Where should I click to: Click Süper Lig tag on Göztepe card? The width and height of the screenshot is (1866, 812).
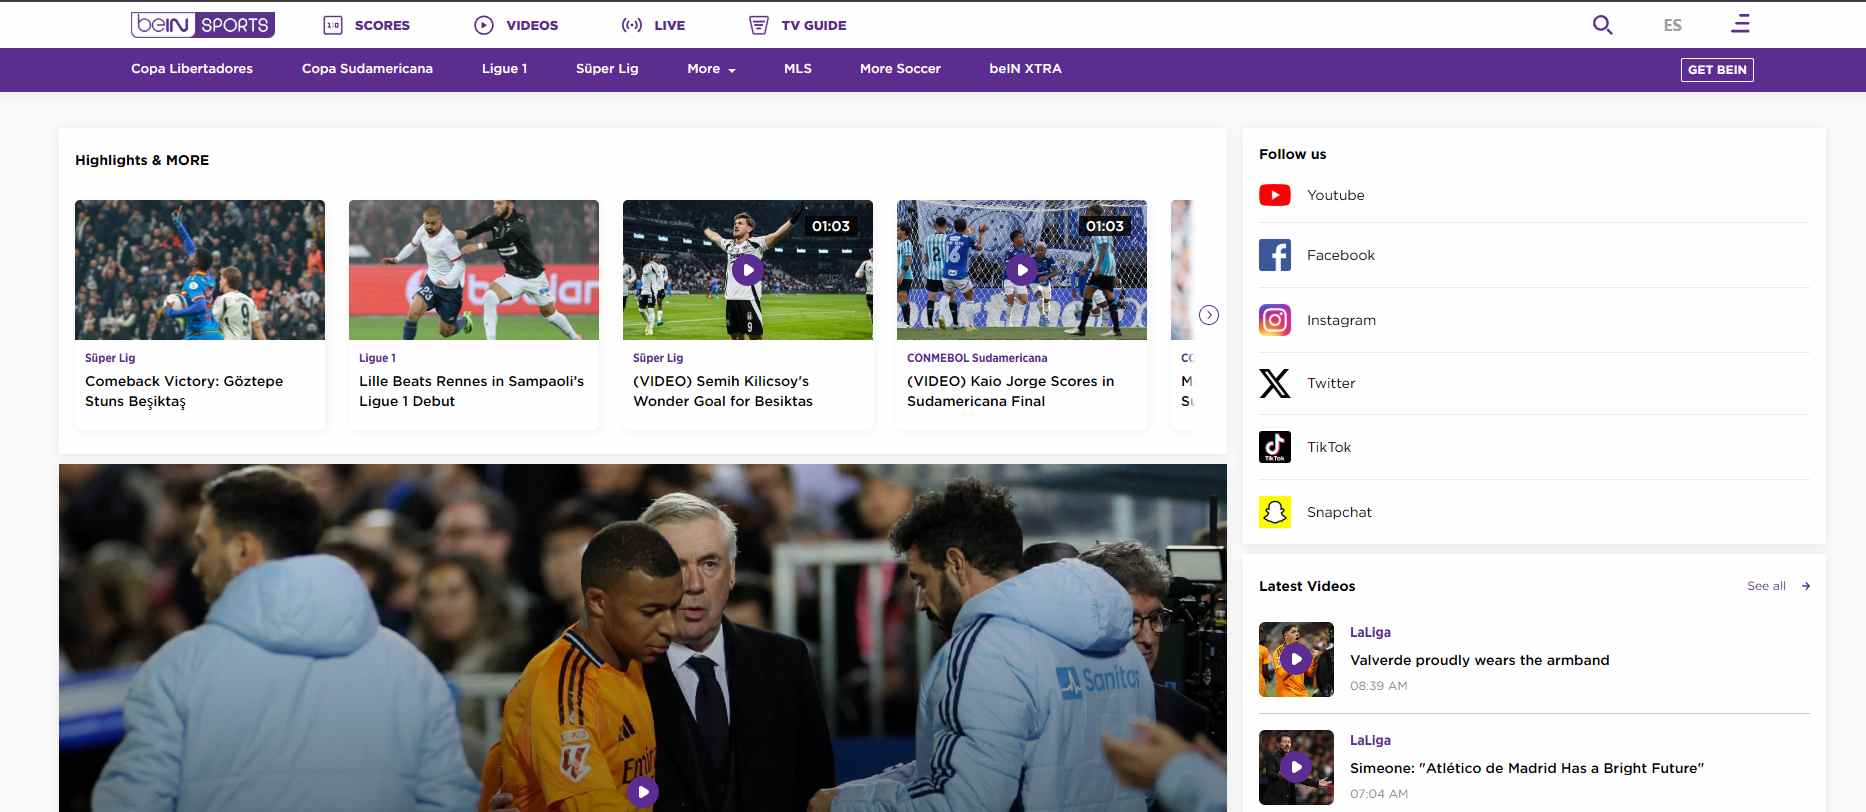tap(110, 358)
